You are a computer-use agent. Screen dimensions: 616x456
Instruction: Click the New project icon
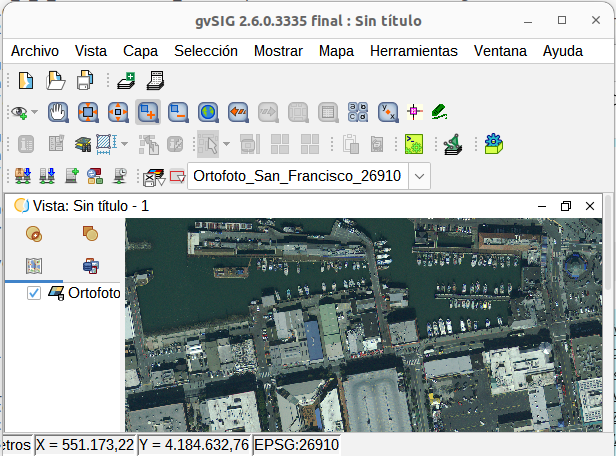[27, 81]
